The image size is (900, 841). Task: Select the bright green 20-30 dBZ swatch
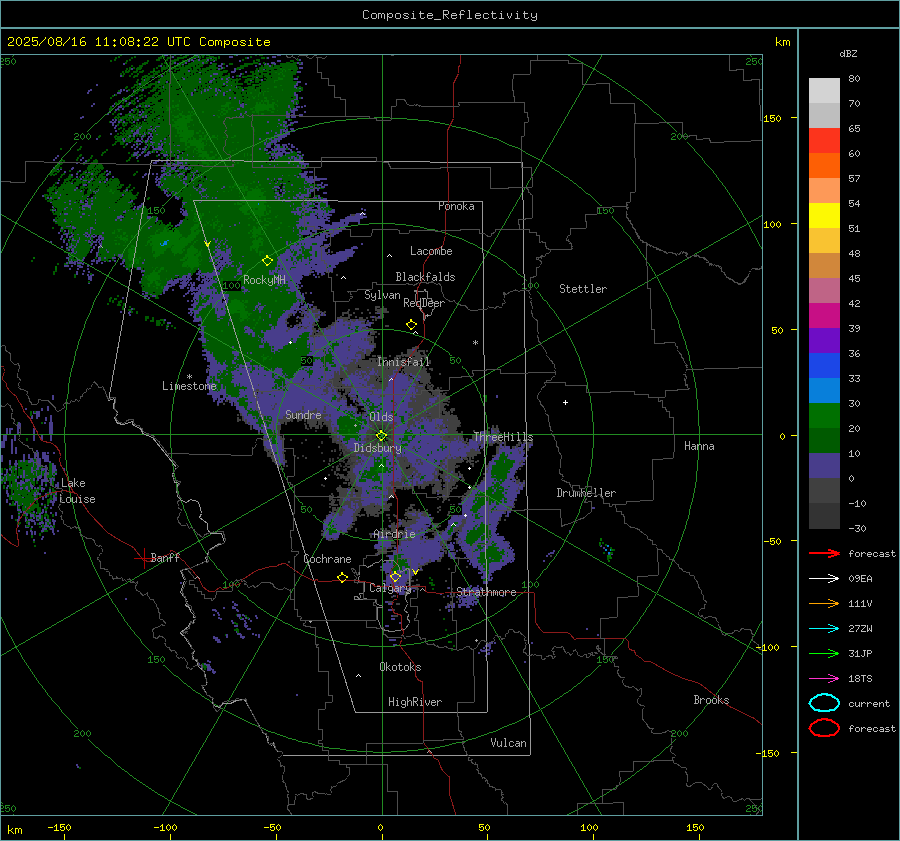point(824,416)
